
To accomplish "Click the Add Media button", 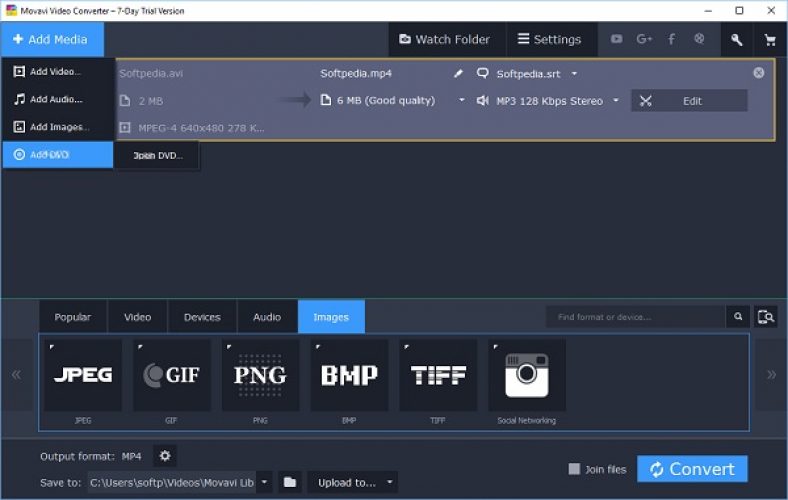I will coord(52,39).
